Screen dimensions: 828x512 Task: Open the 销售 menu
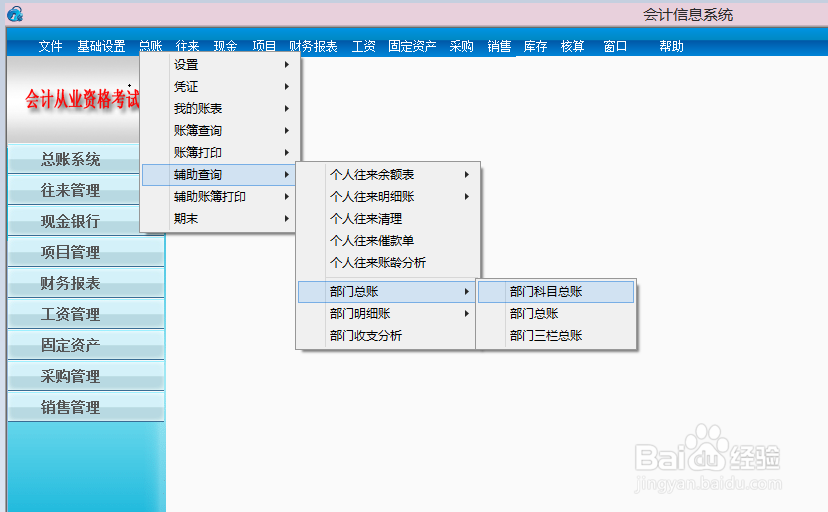pyautogui.click(x=499, y=46)
